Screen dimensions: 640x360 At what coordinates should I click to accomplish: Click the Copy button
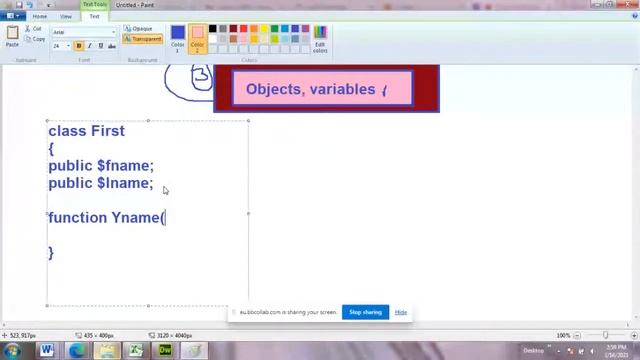(35, 39)
